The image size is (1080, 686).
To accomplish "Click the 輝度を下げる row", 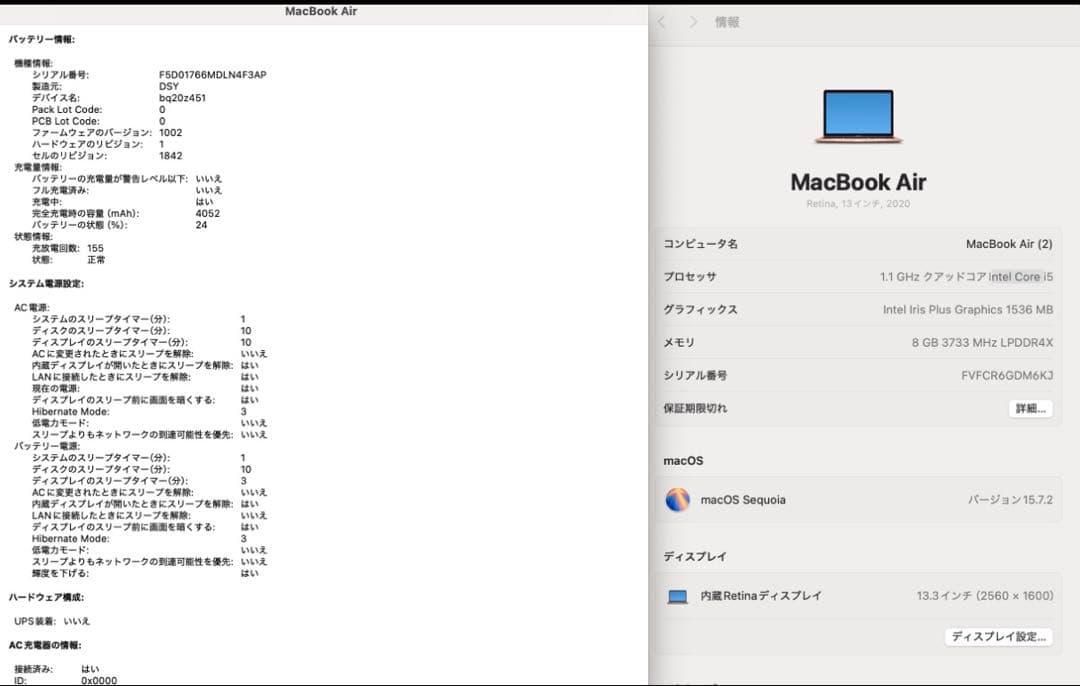I will tap(145, 573).
